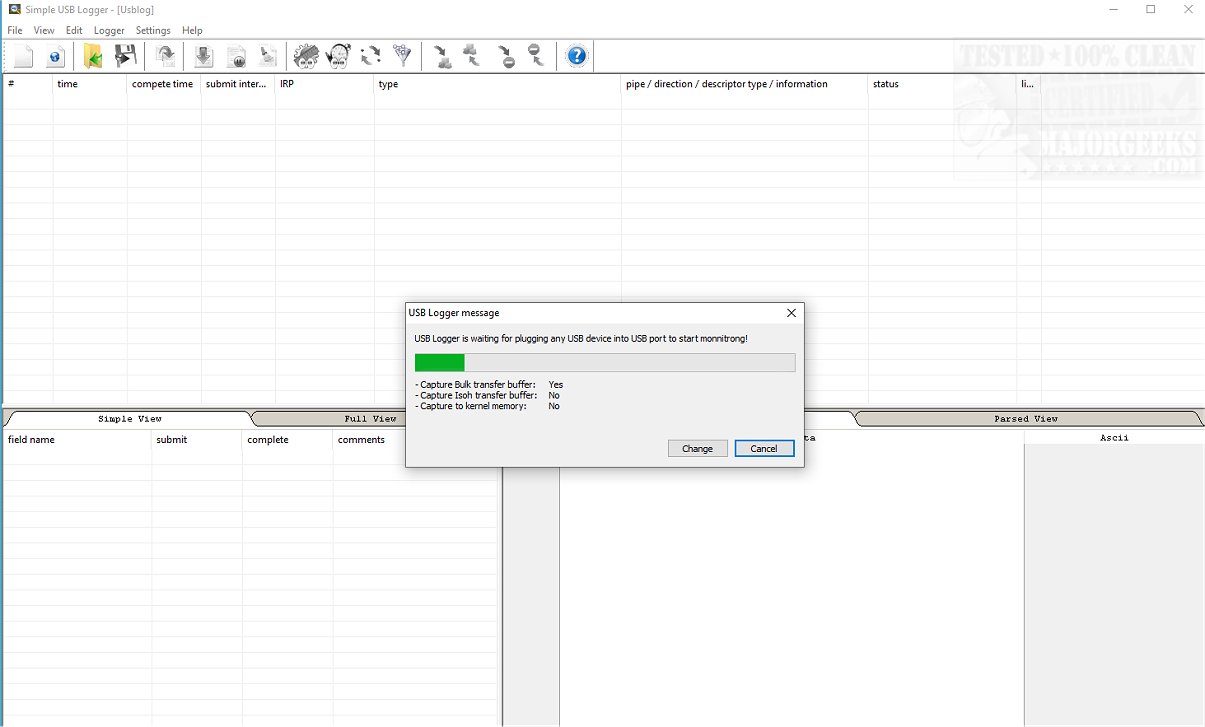Click the ruler face toolbar icon
The image size is (1205, 727).
306,56
